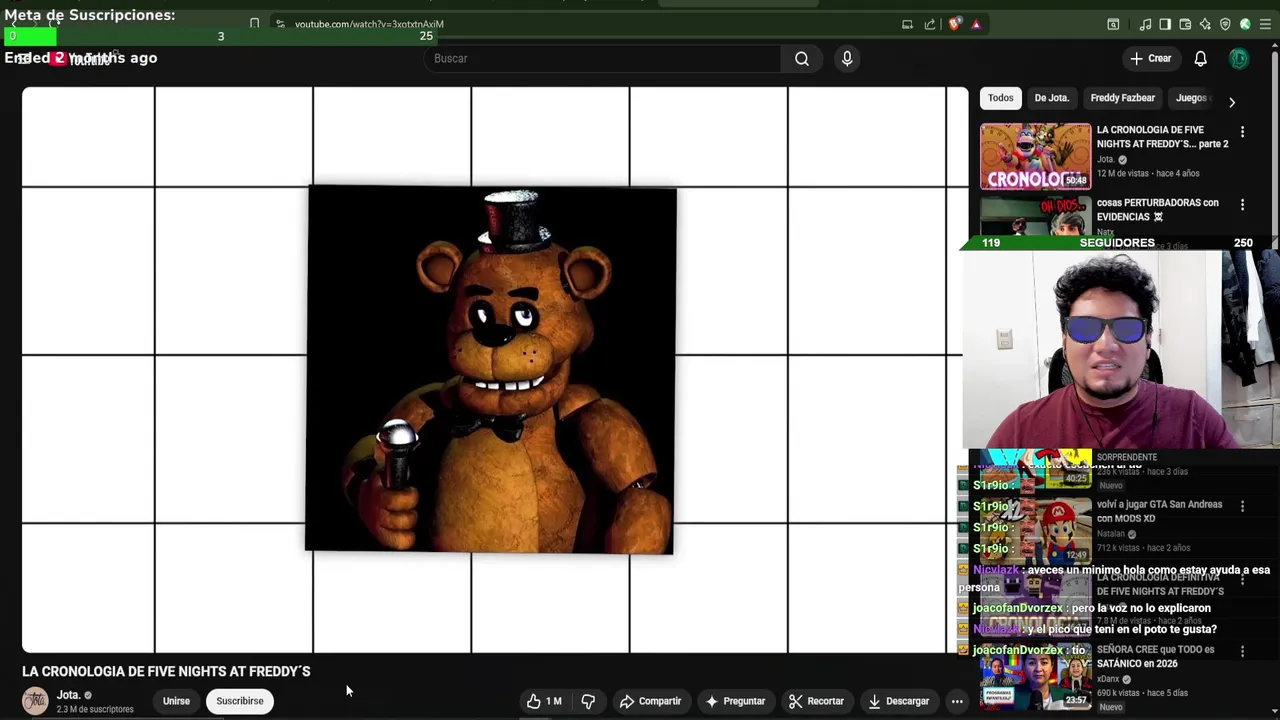Image resolution: width=1280 pixels, height=720 pixels.
Task: Open LA CRONOLOGIA DE FIVE NIGHTS parte 2 title
Action: [x=1162, y=137]
